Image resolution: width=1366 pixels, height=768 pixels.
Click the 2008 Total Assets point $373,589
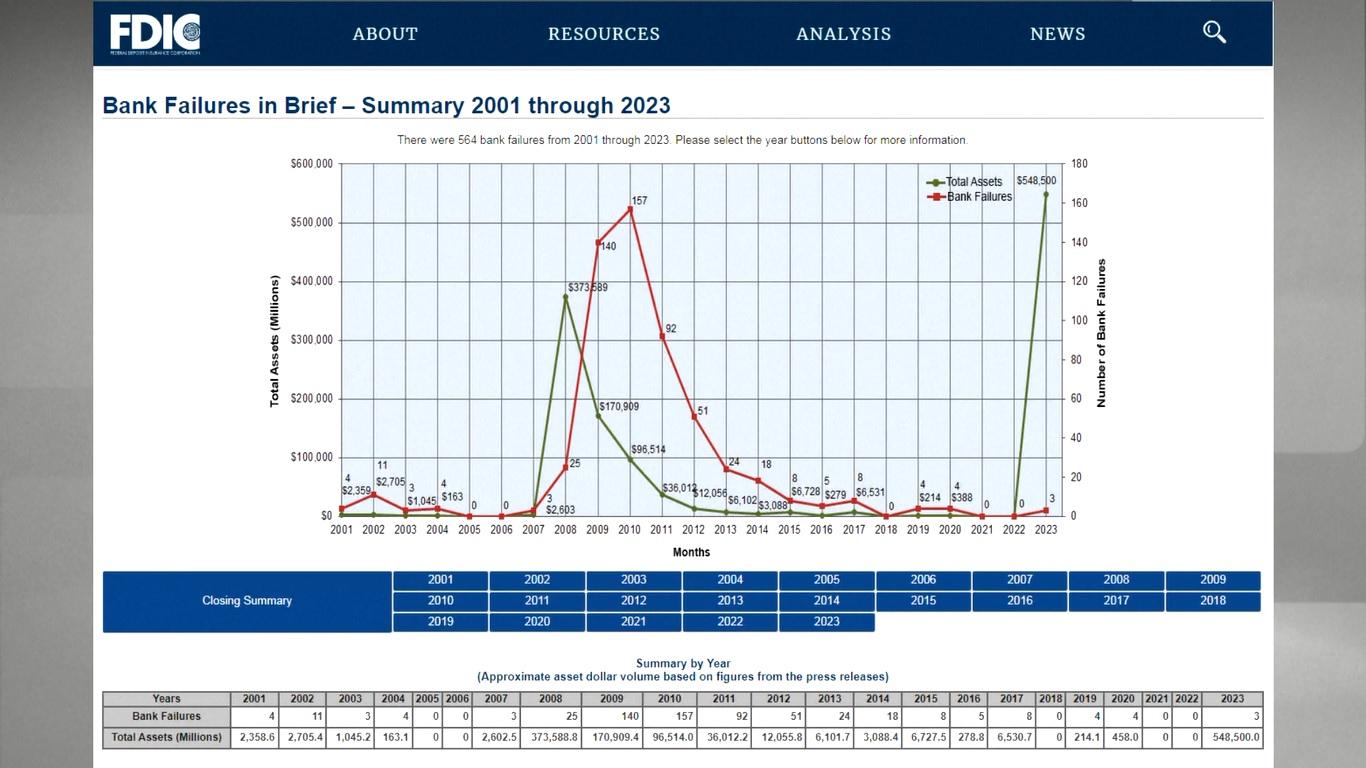[x=566, y=297]
